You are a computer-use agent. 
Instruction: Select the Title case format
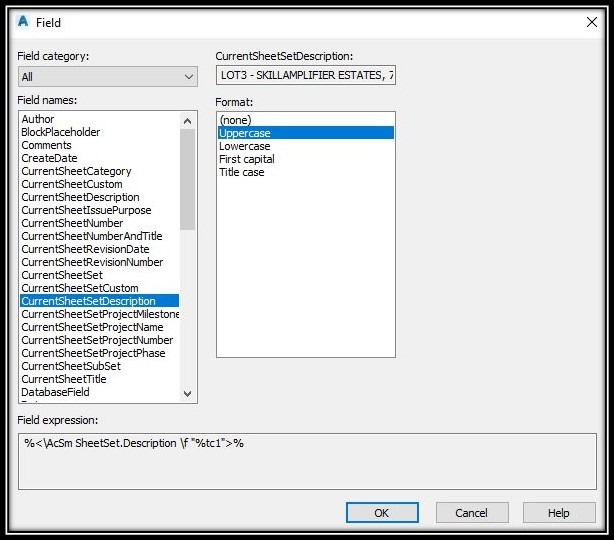[x=306, y=172]
